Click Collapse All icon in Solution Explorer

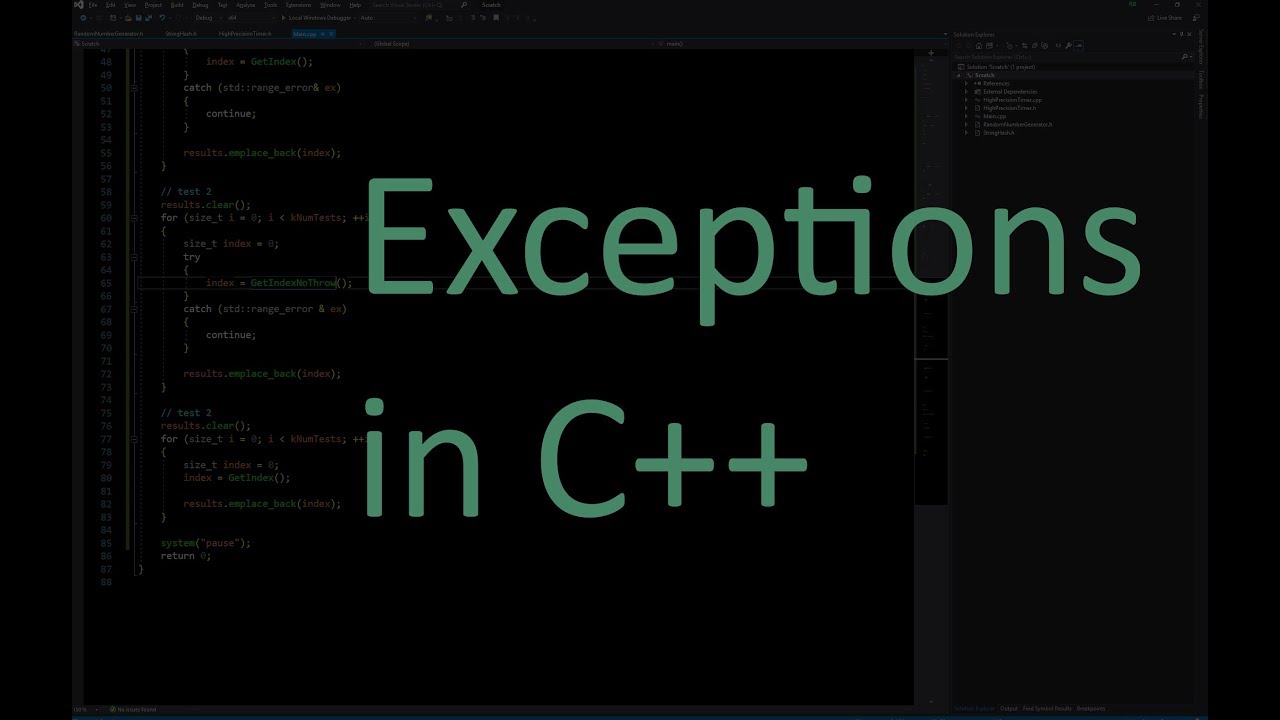[x=1035, y=46]
